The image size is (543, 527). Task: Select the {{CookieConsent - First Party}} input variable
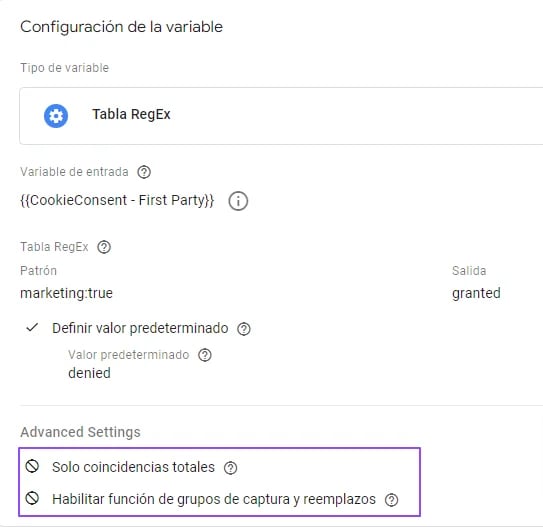pyautogui.click(x=117, y=200)
